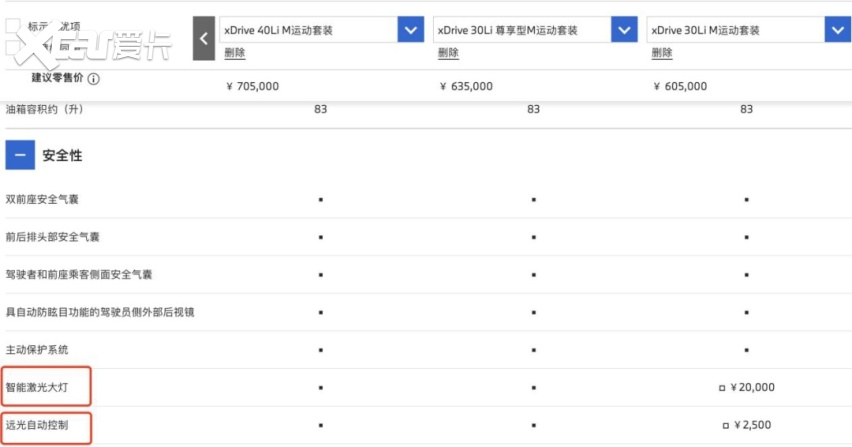Select the price ¥ 705,000
This screenshot has height=447, width=852.
253,86
